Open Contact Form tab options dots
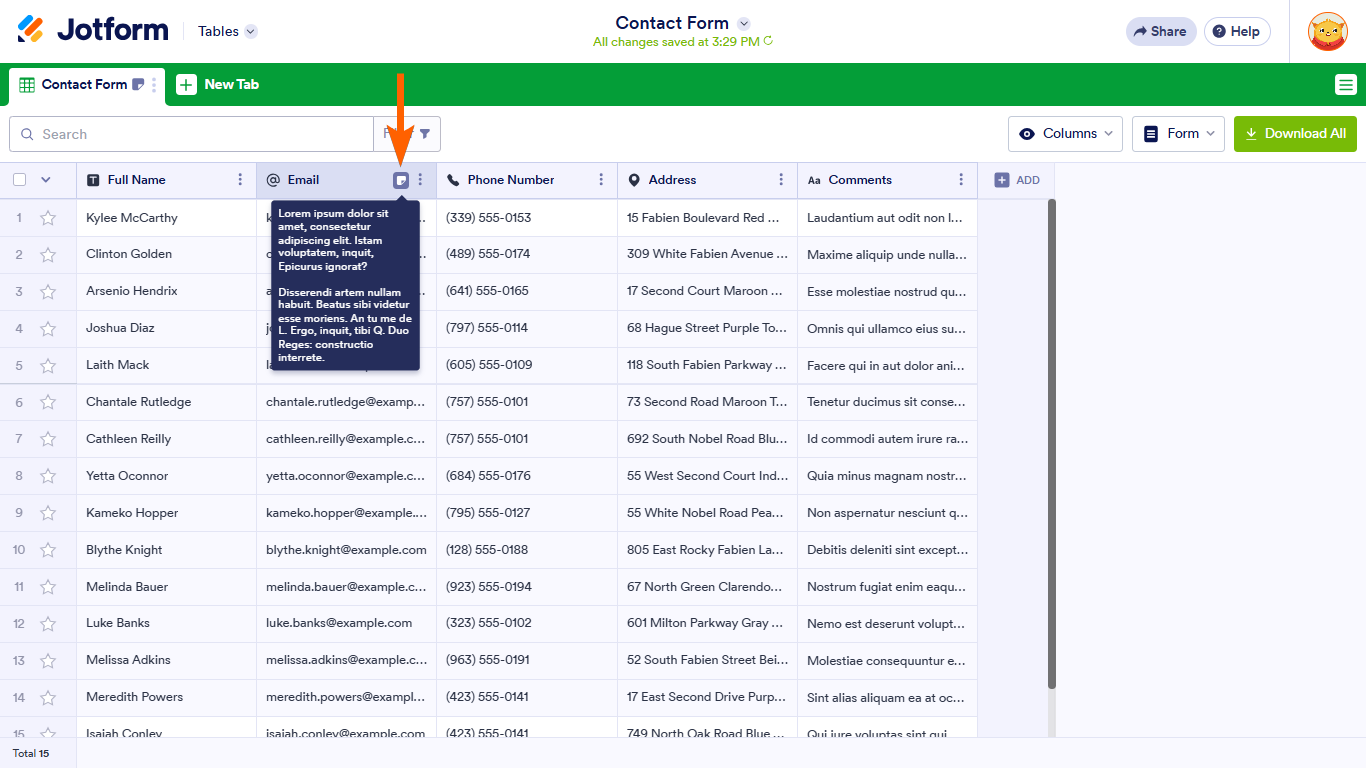The image size is (1366, 768). pyautogui.click(x=154, y=85)
